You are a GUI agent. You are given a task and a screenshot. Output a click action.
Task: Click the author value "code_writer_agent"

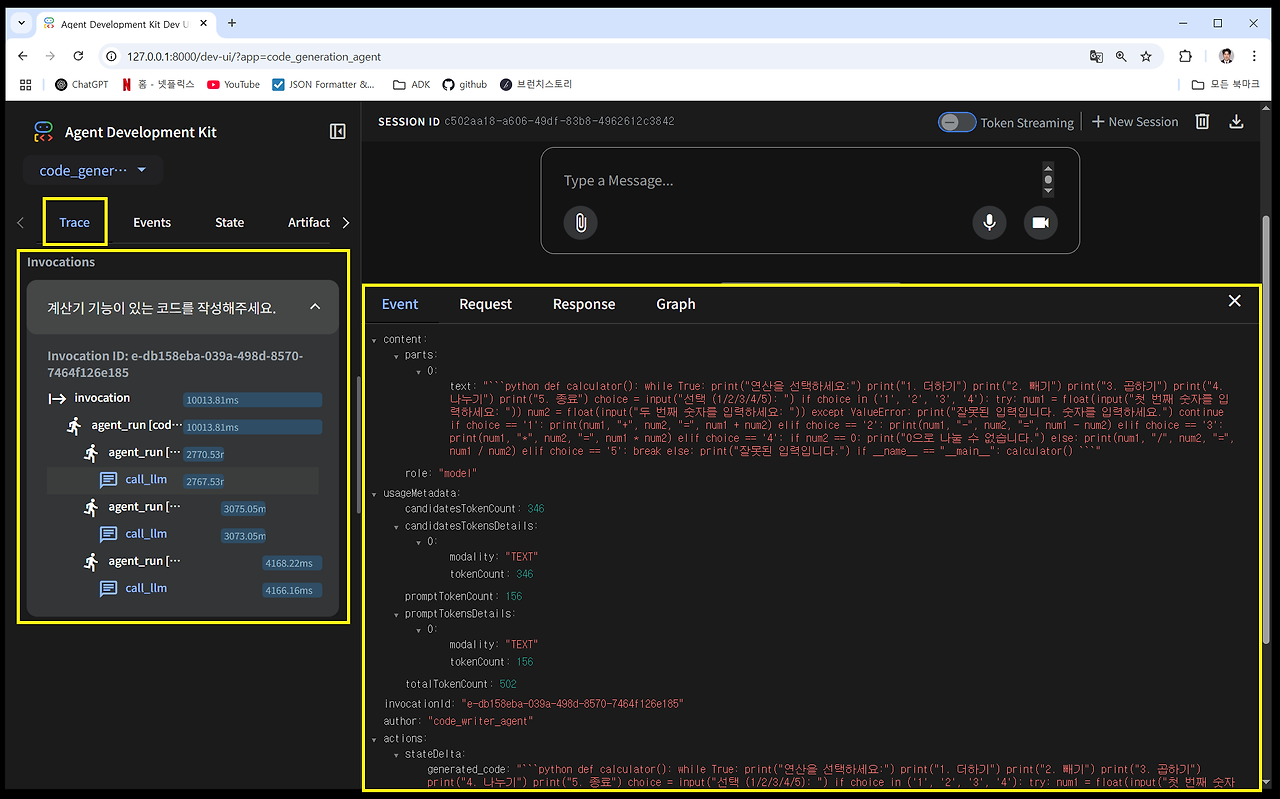[x=480, y=721]
